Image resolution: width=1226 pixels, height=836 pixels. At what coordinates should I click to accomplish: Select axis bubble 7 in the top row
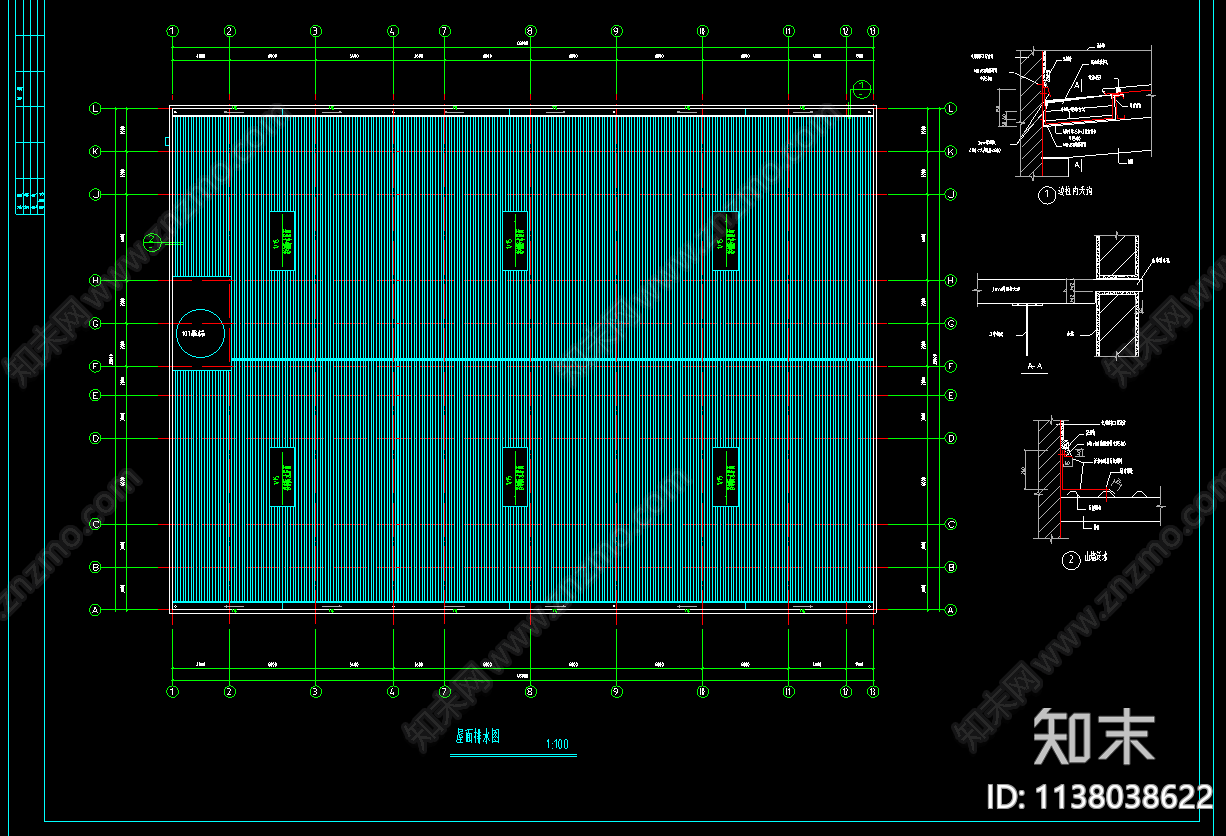point(445,31)
